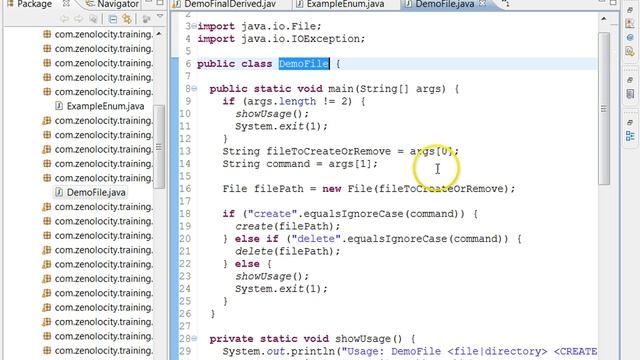The width and height of the screenshot is (640, 360).
Task: Click the editor's vertical scrollbar thumb
Action: click(x=604, y=109)
